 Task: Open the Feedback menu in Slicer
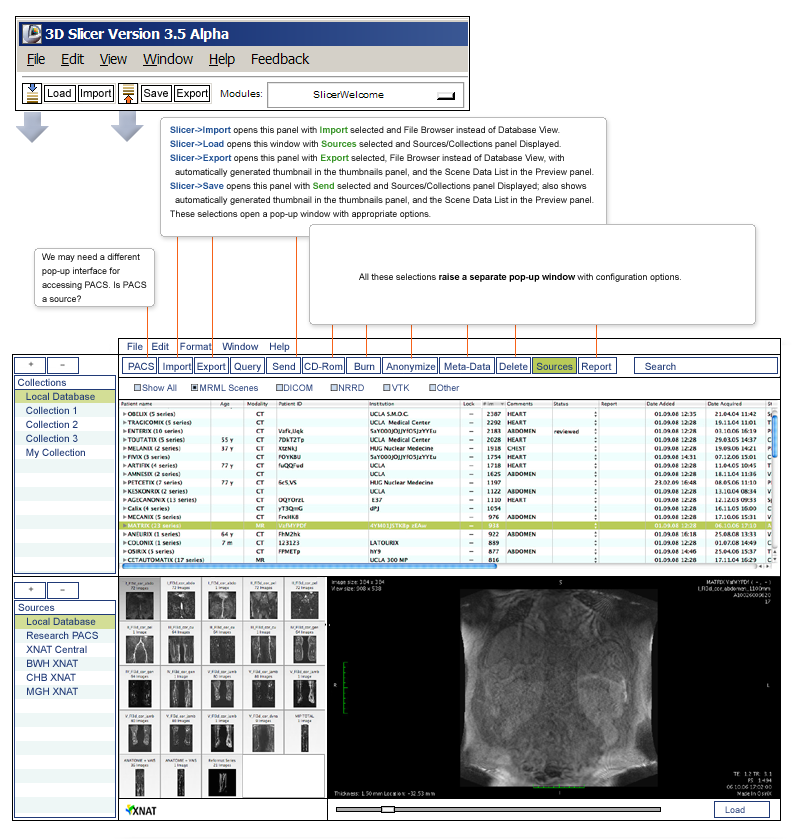(280, 59)
